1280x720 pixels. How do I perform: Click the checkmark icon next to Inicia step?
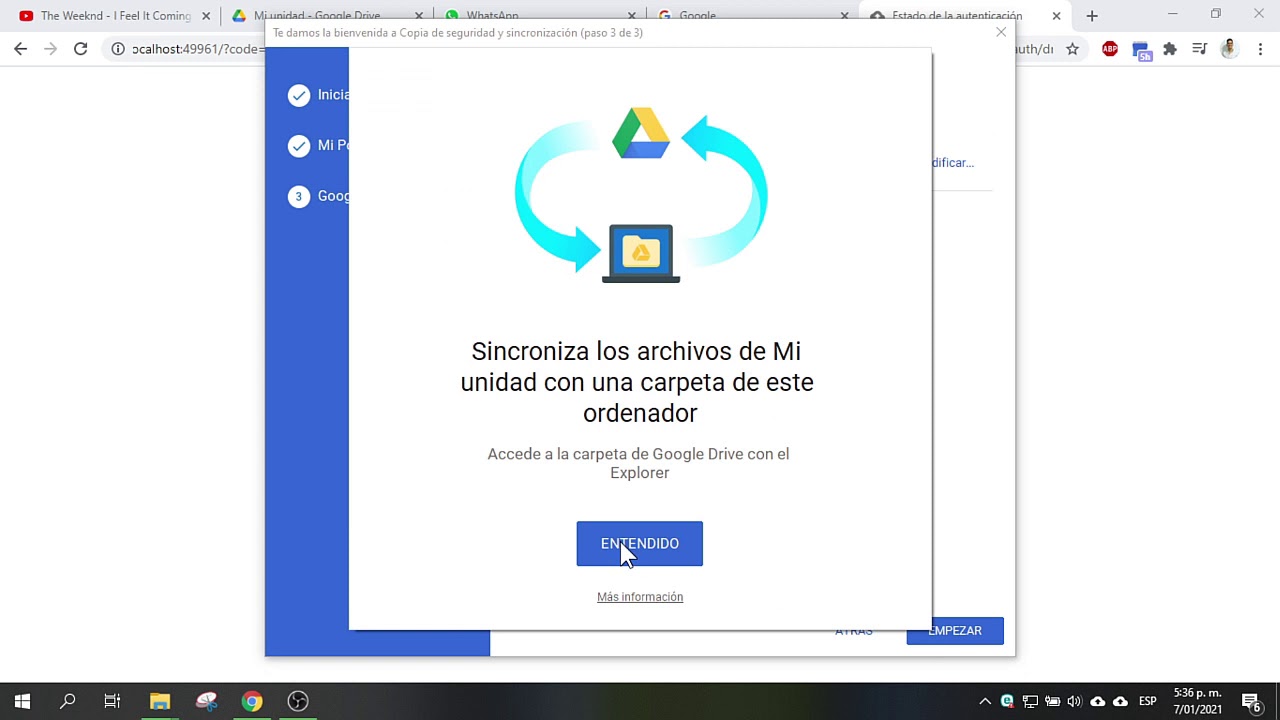coord(299,95)
